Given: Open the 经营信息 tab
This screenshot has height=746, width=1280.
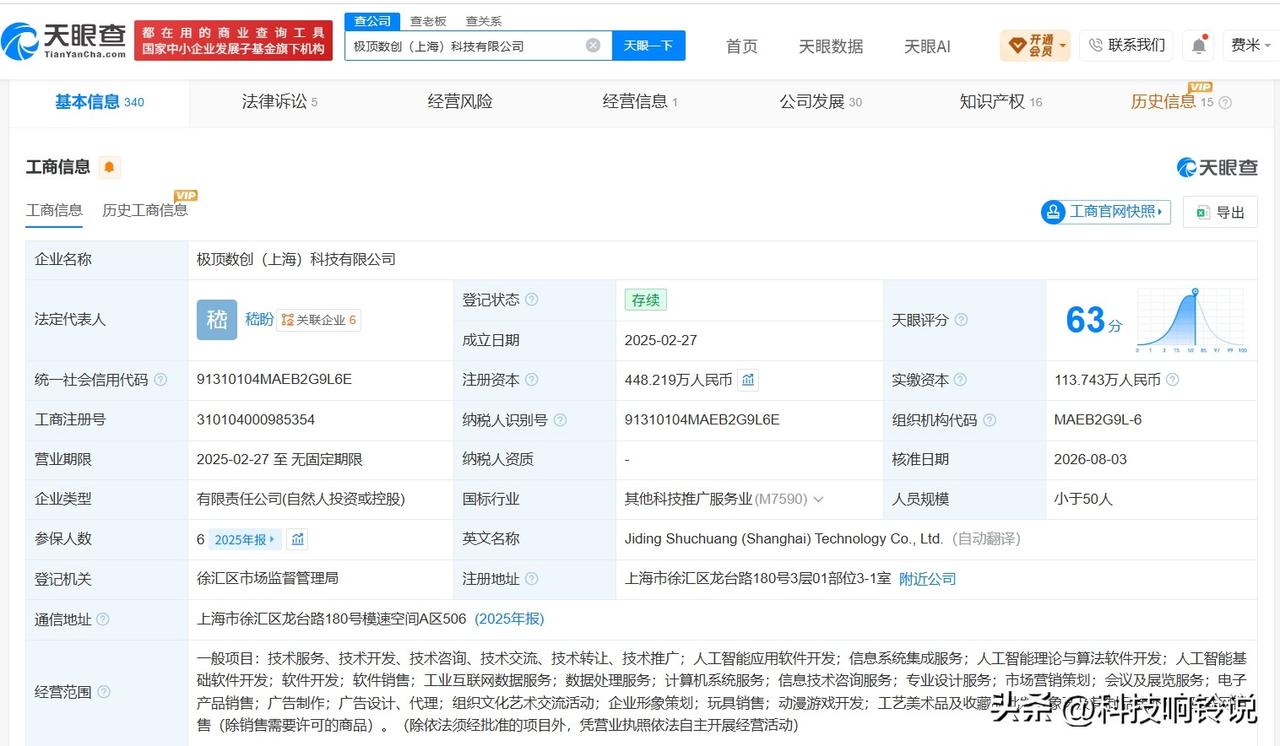Looking at the screenshot, I should (x=640, y=102).
